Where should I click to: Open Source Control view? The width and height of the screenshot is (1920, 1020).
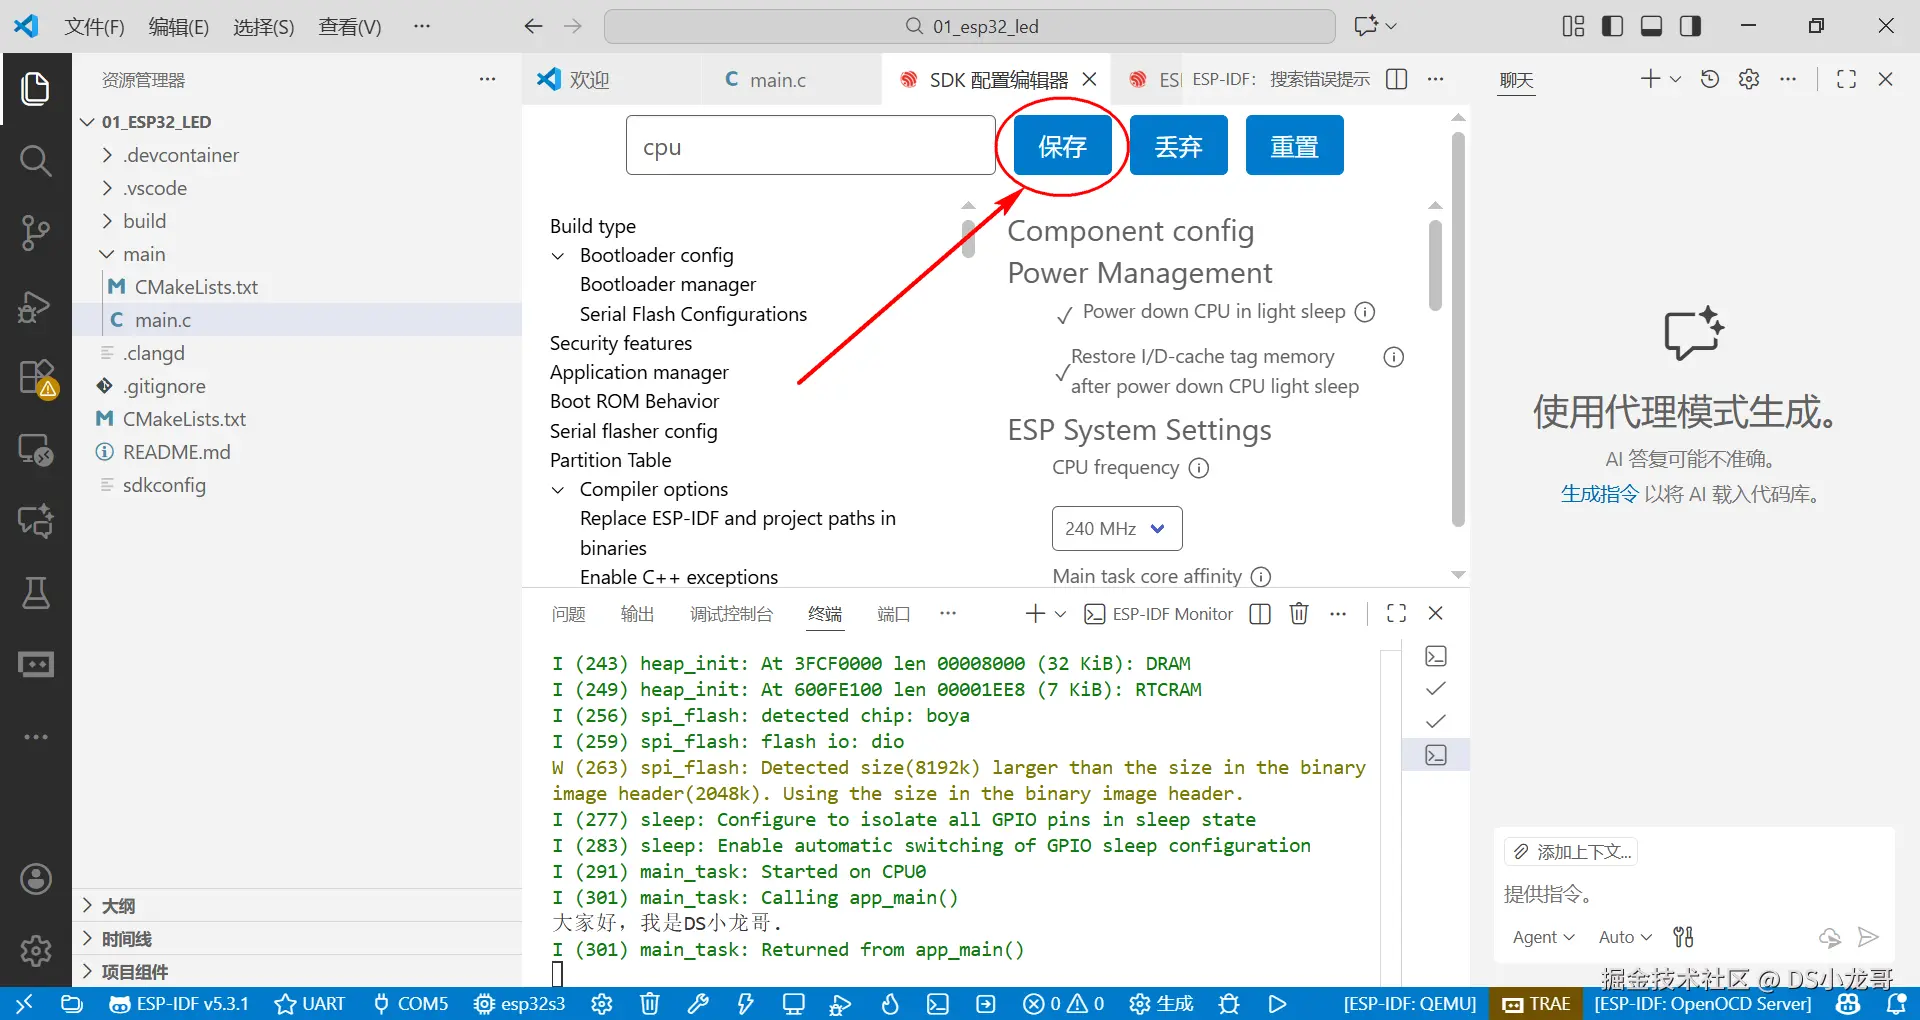(35, 232)
